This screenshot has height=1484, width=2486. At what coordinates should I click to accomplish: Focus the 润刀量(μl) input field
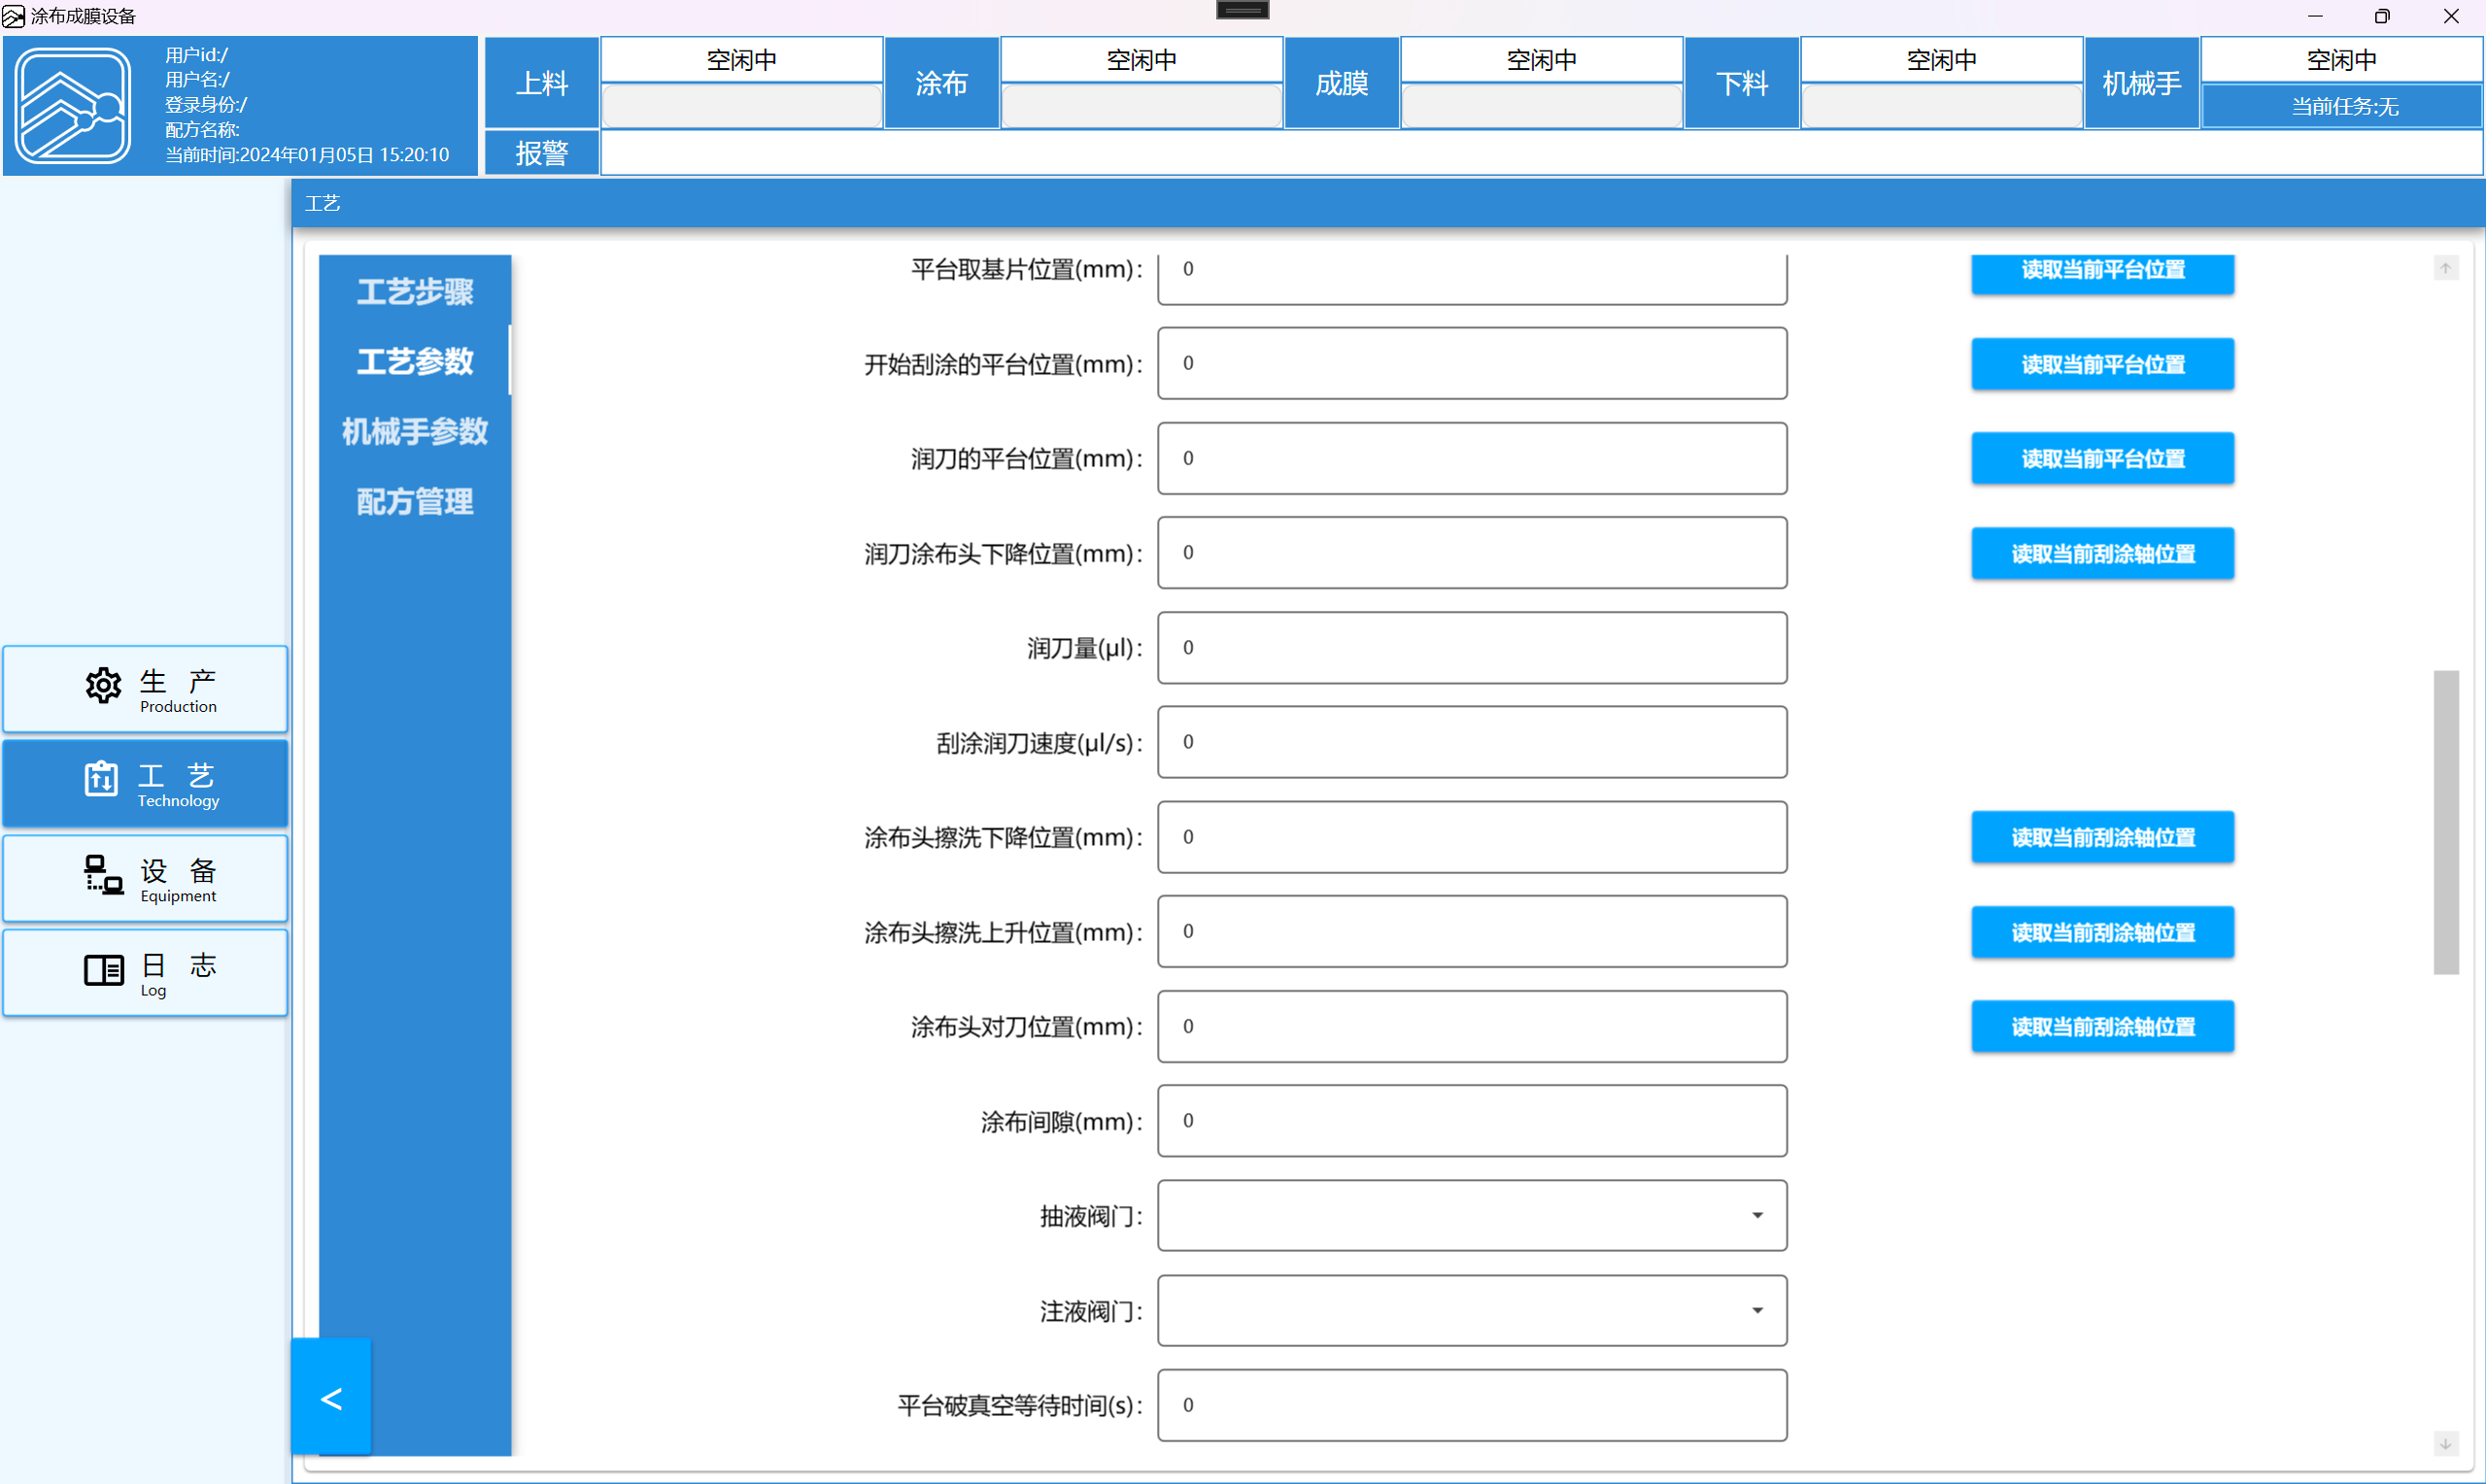coord(1472,647)
